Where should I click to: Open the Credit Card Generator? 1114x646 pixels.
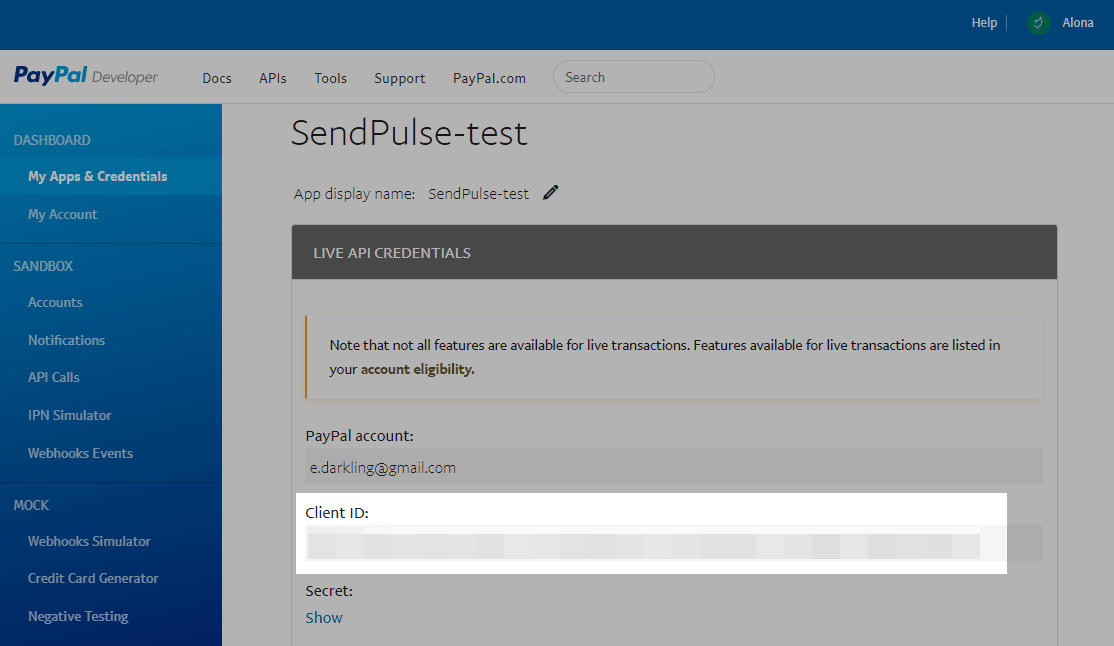click(x=93, y=578)
